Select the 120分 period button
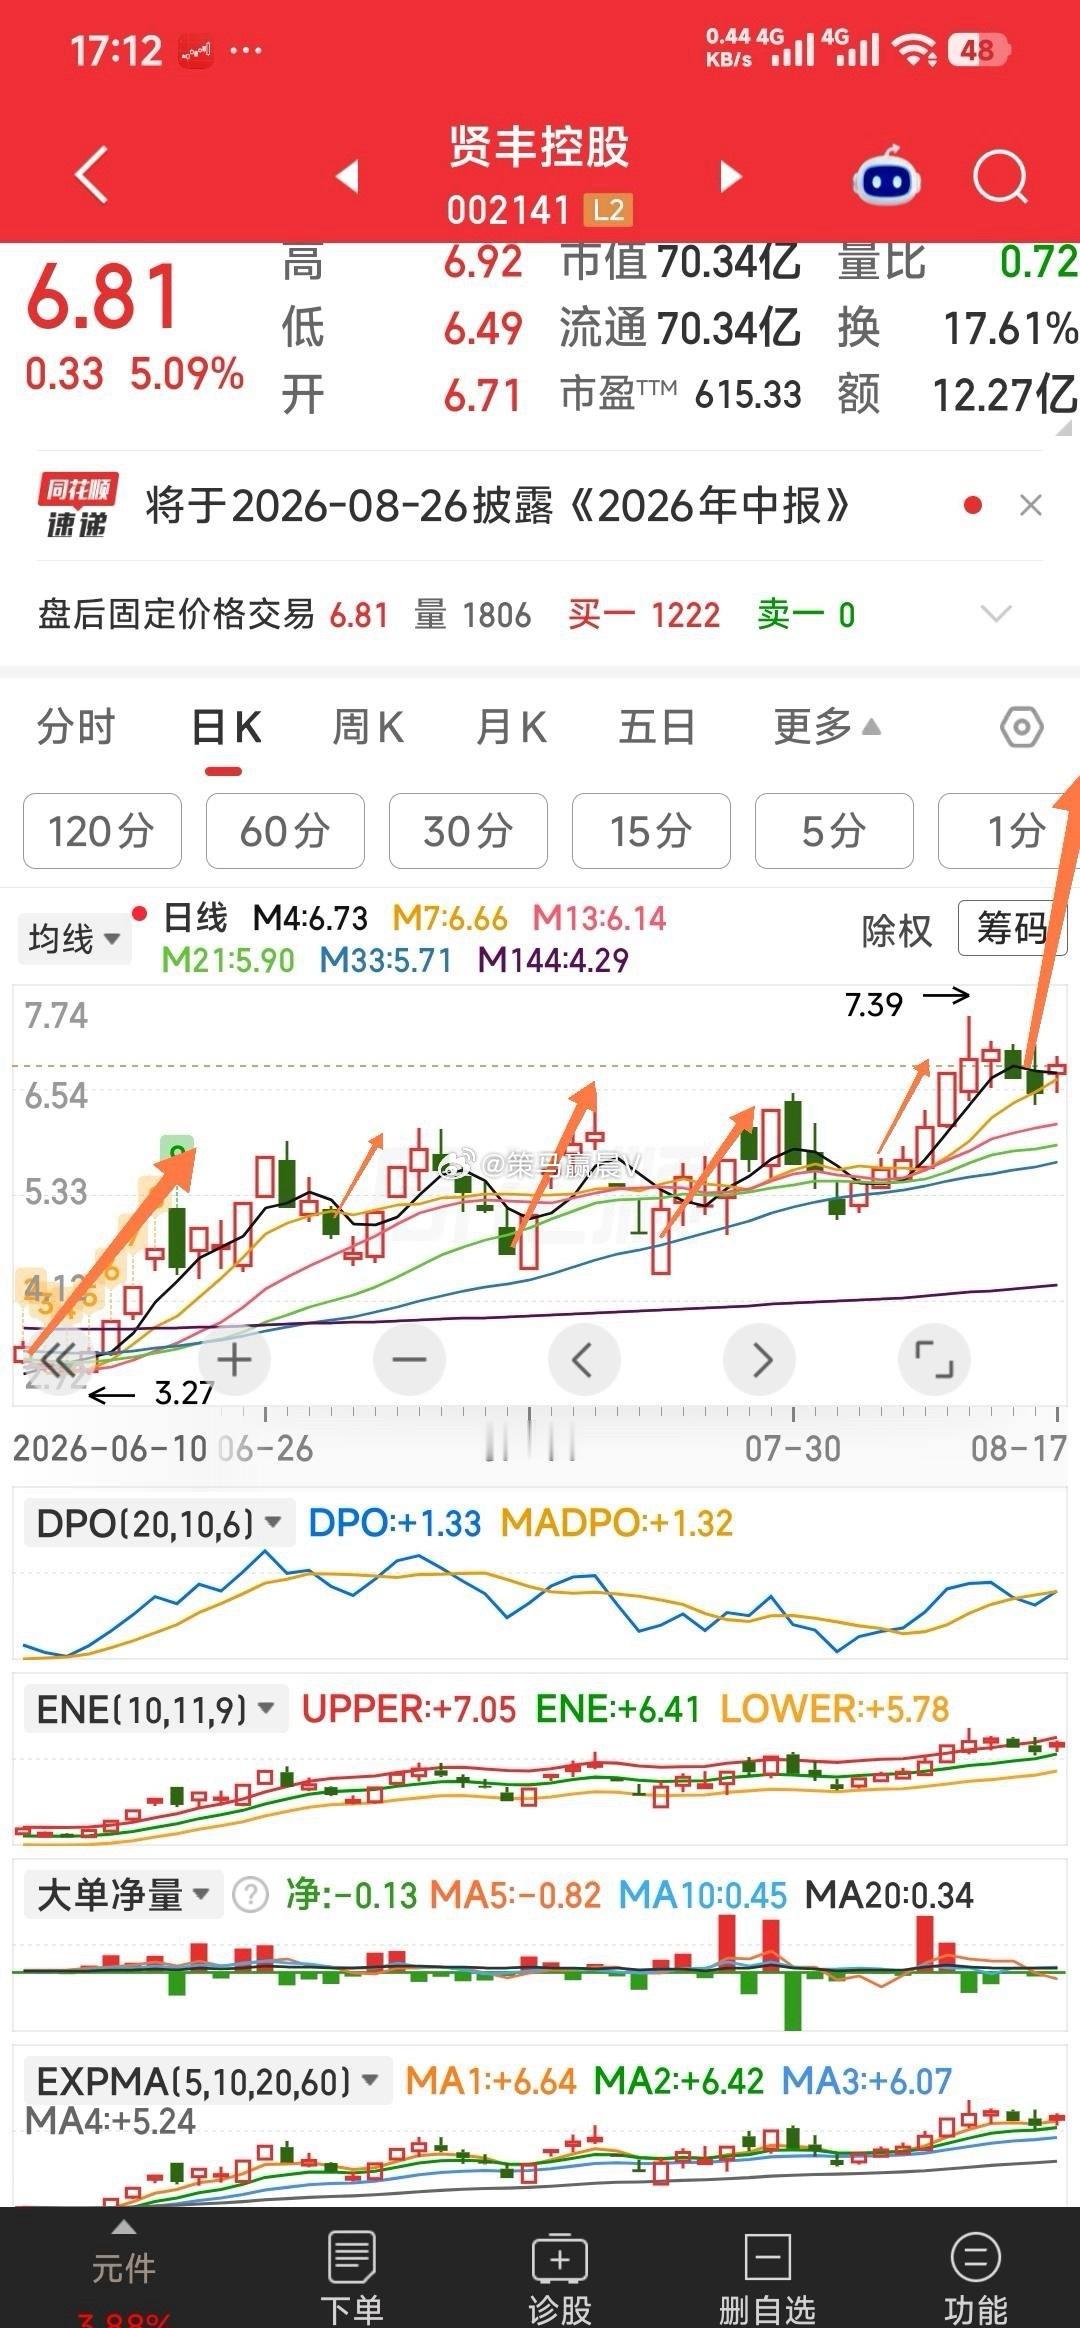1080x2328 pixels. pyautogui.click(x=102, y=831)
